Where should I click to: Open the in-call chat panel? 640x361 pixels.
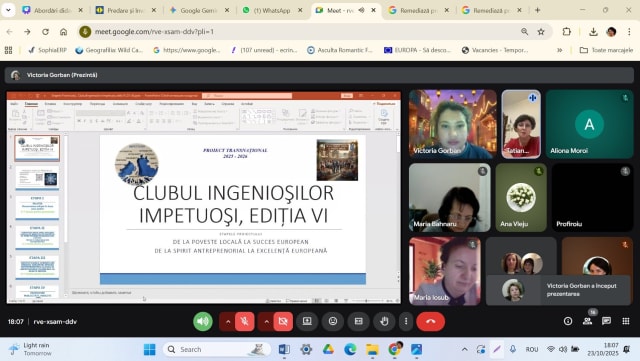[x=607, y=321]
